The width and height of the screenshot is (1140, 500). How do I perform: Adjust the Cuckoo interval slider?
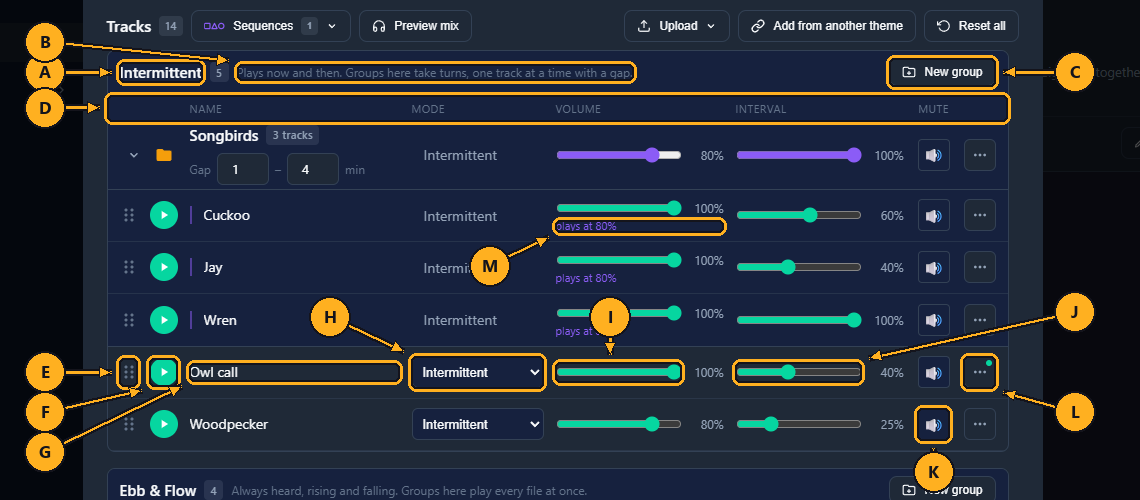tap(799, 215)
